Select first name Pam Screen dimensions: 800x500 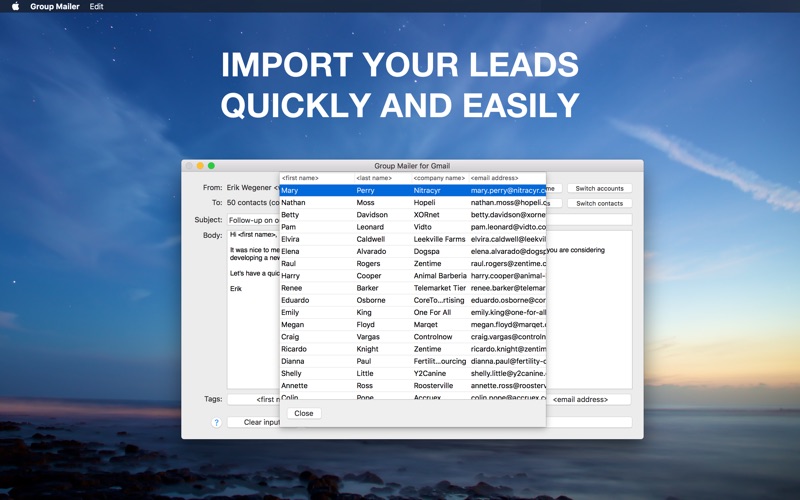(x=288, y=227)
